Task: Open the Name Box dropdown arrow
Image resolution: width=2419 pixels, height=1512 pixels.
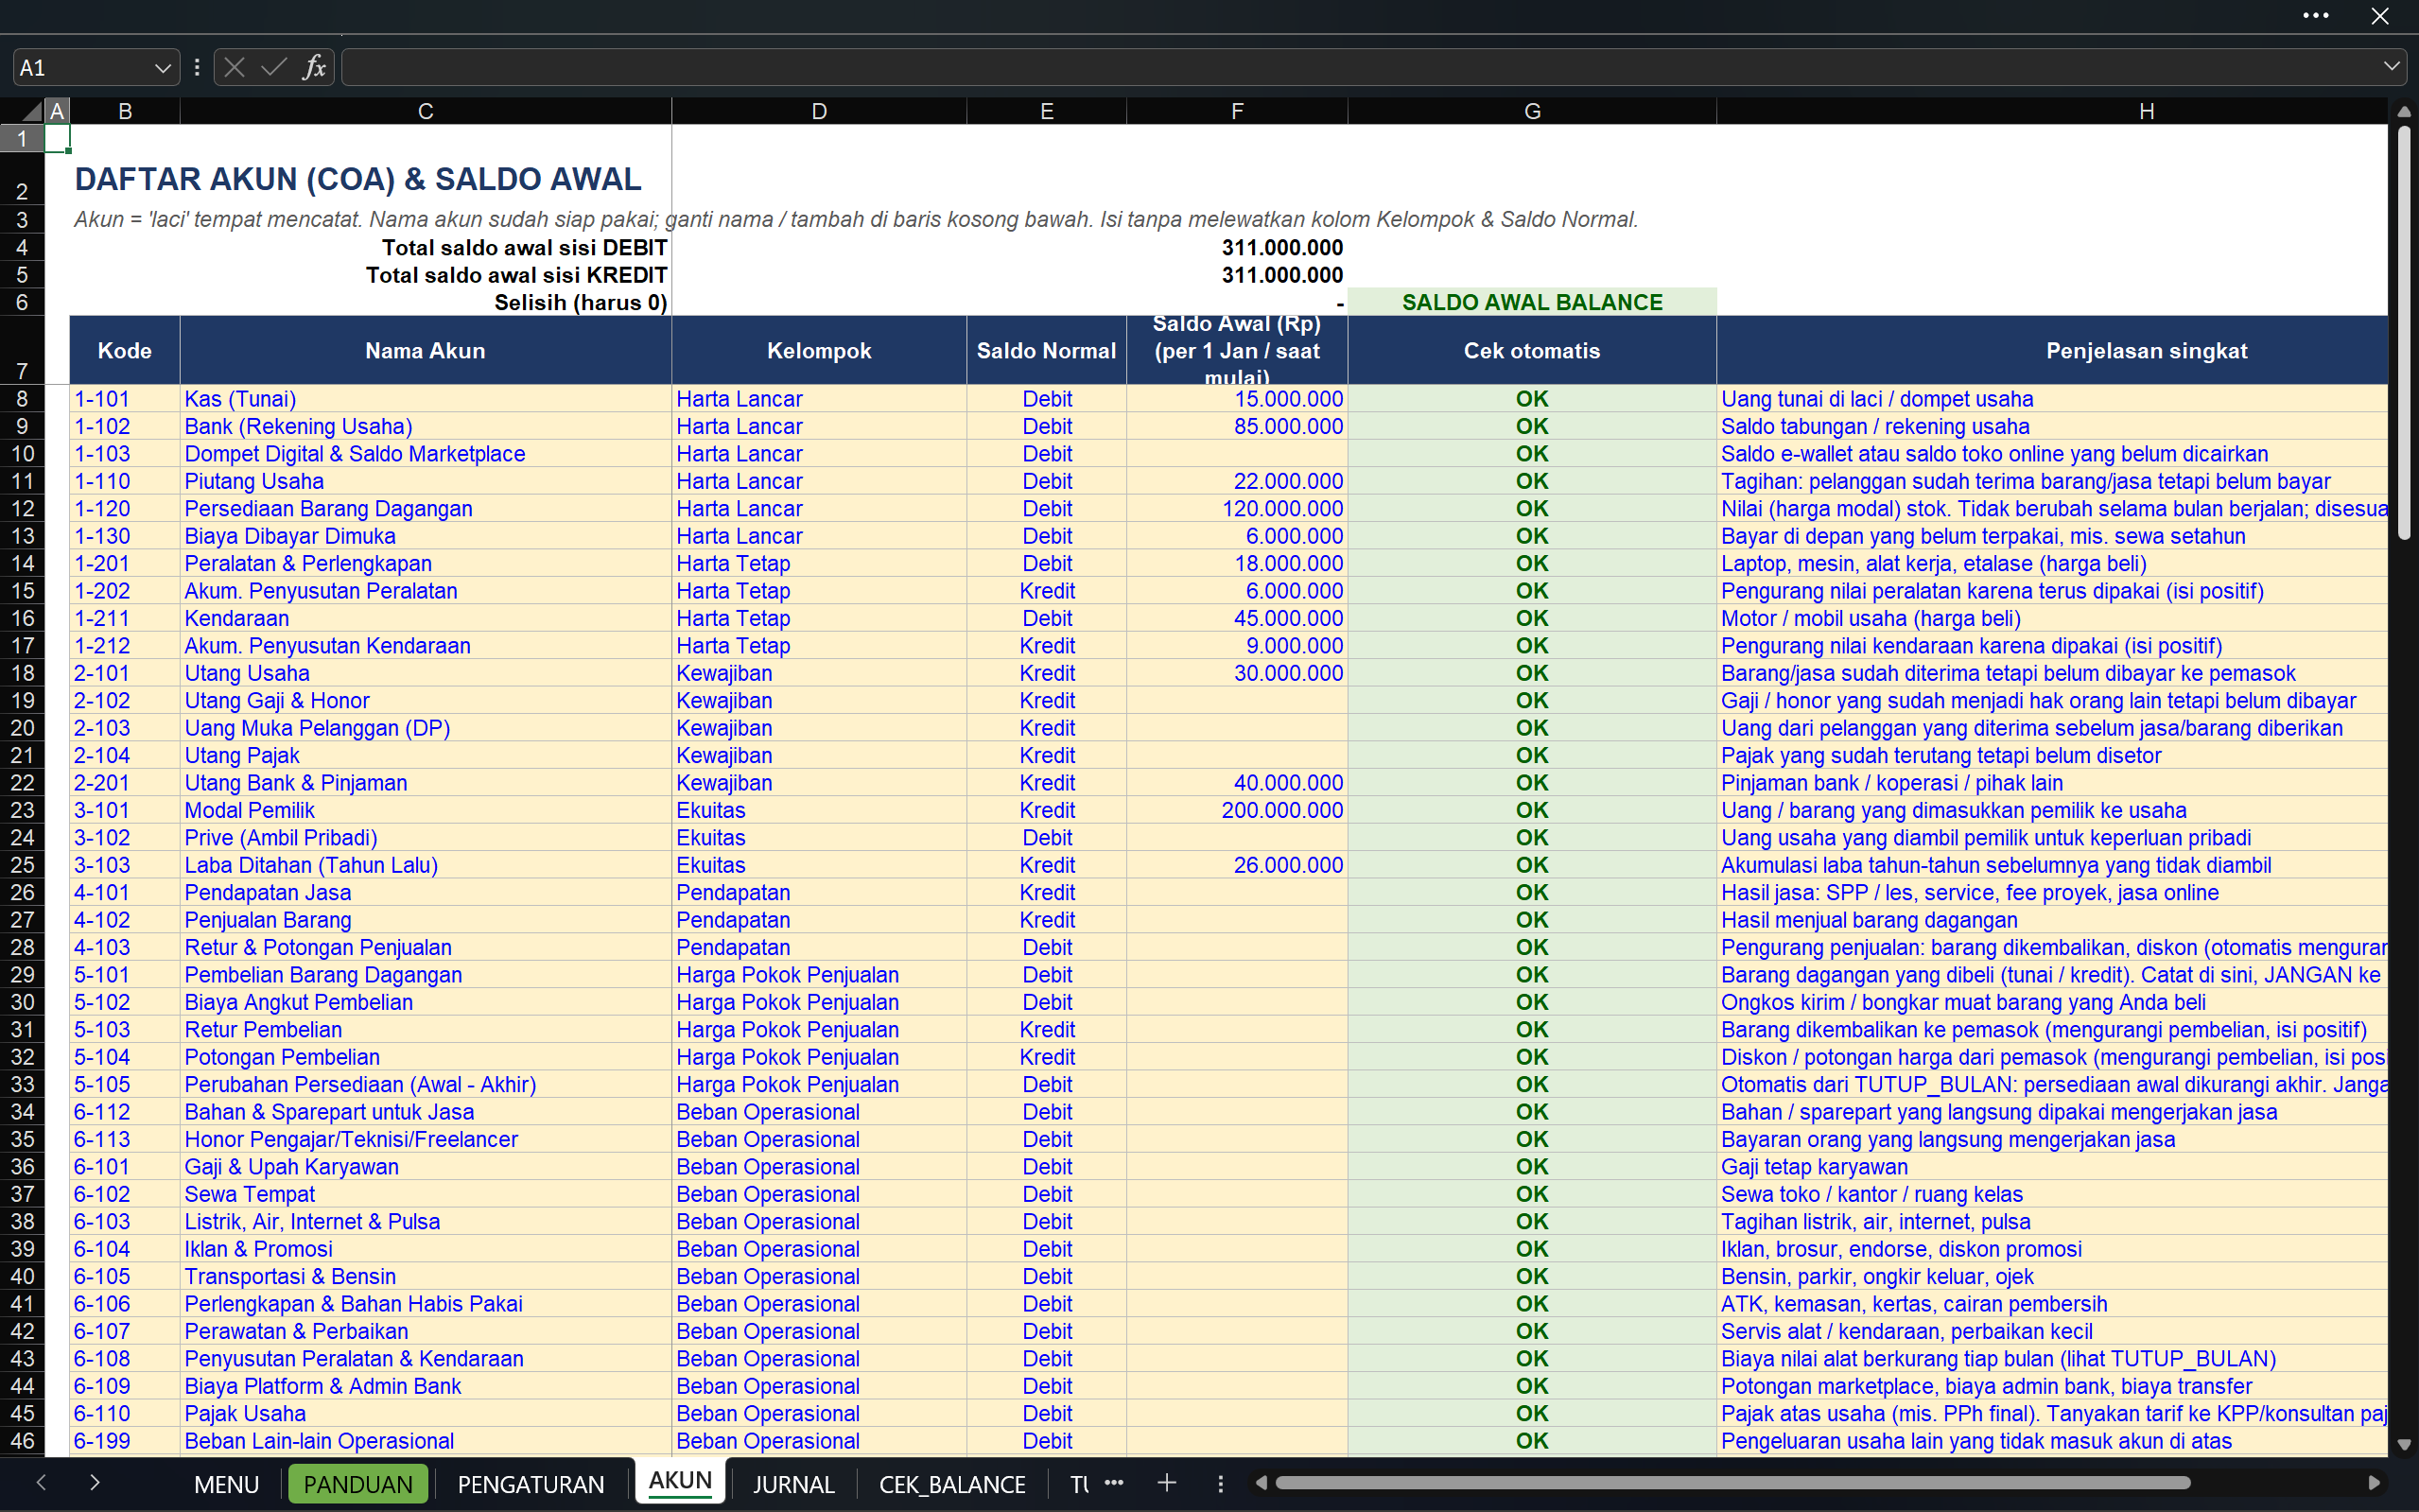Action: (162, 68)
